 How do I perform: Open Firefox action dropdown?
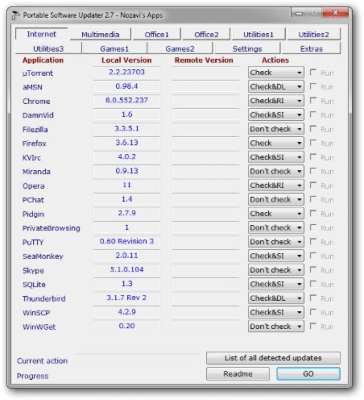coord(276,143)
